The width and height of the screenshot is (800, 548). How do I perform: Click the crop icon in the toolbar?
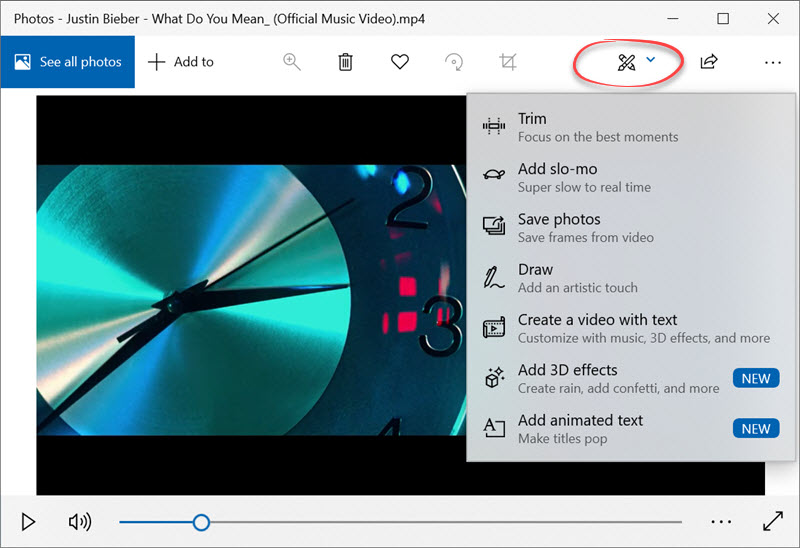click(508, 62)
